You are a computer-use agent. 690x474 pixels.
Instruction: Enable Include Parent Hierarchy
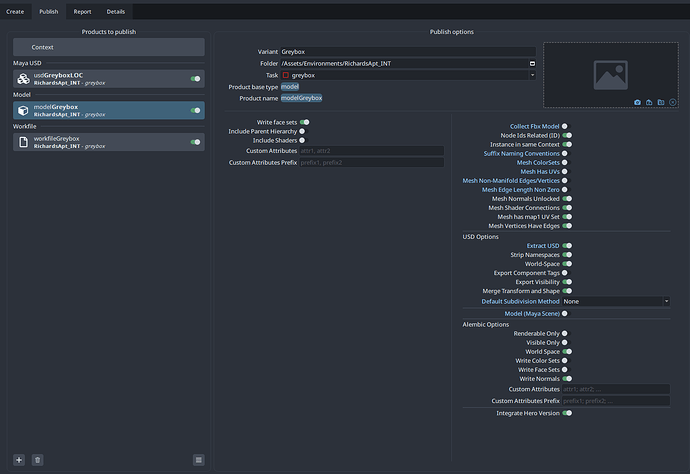pyautogui.click(x=302, y=131)
